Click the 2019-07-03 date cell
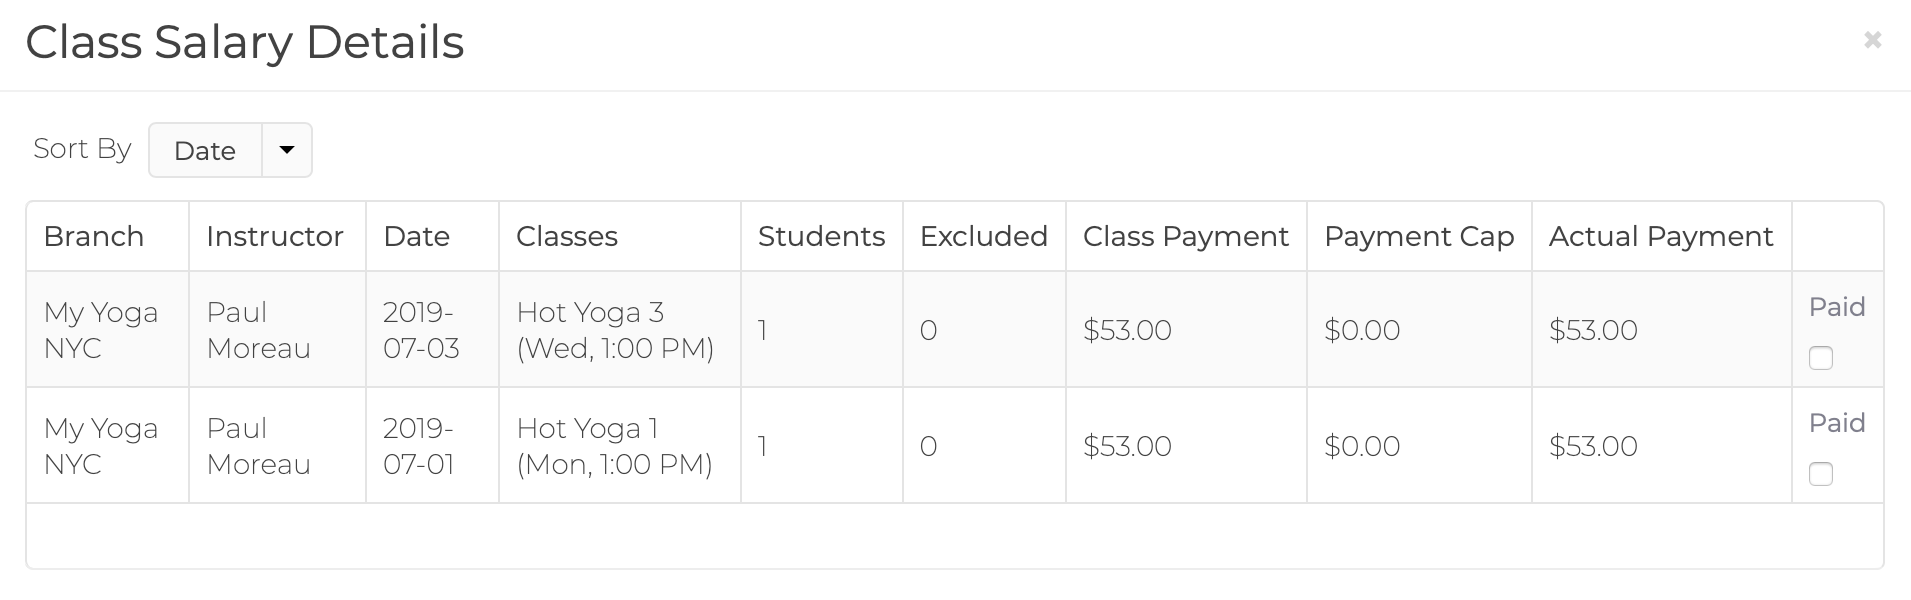This screenshot has width=1911, height=600. point(421,330)
